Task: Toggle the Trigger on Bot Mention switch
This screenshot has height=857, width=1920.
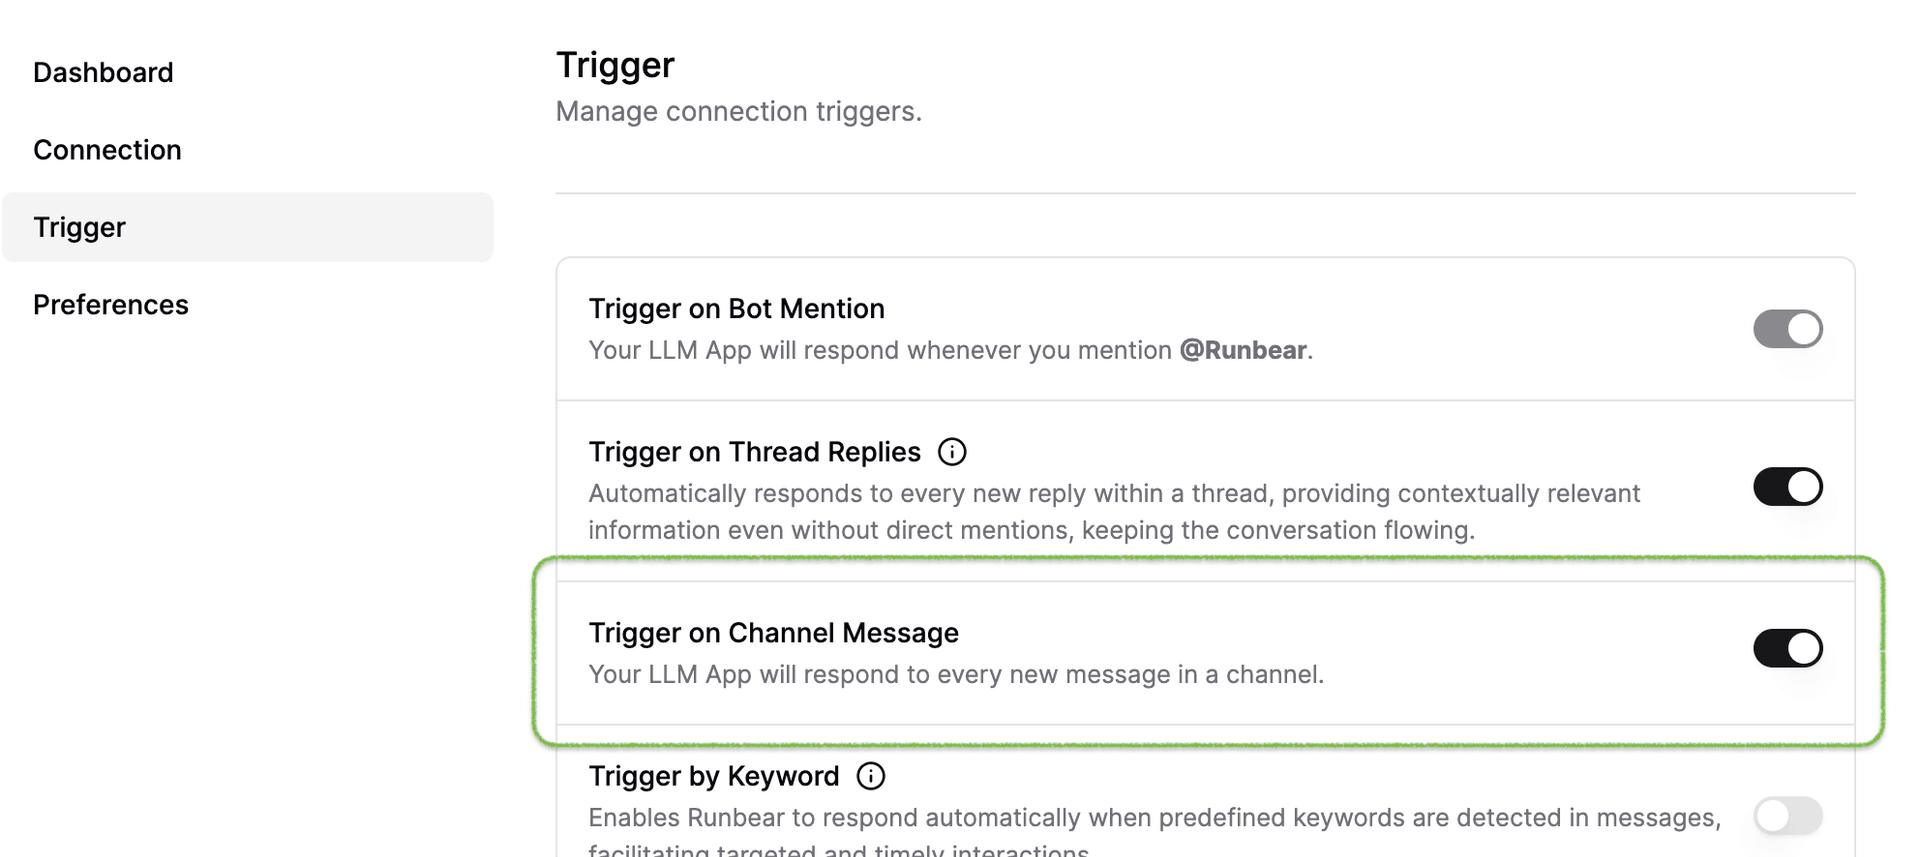Action: point(1787,329)
